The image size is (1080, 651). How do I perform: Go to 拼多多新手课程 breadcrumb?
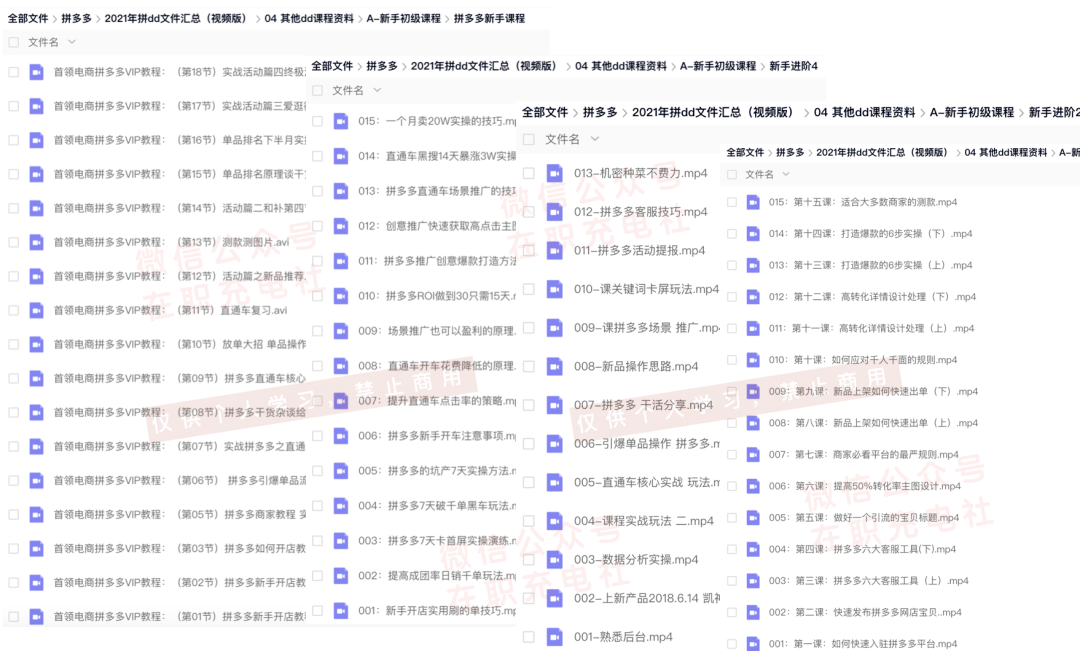tap(489, 18)
